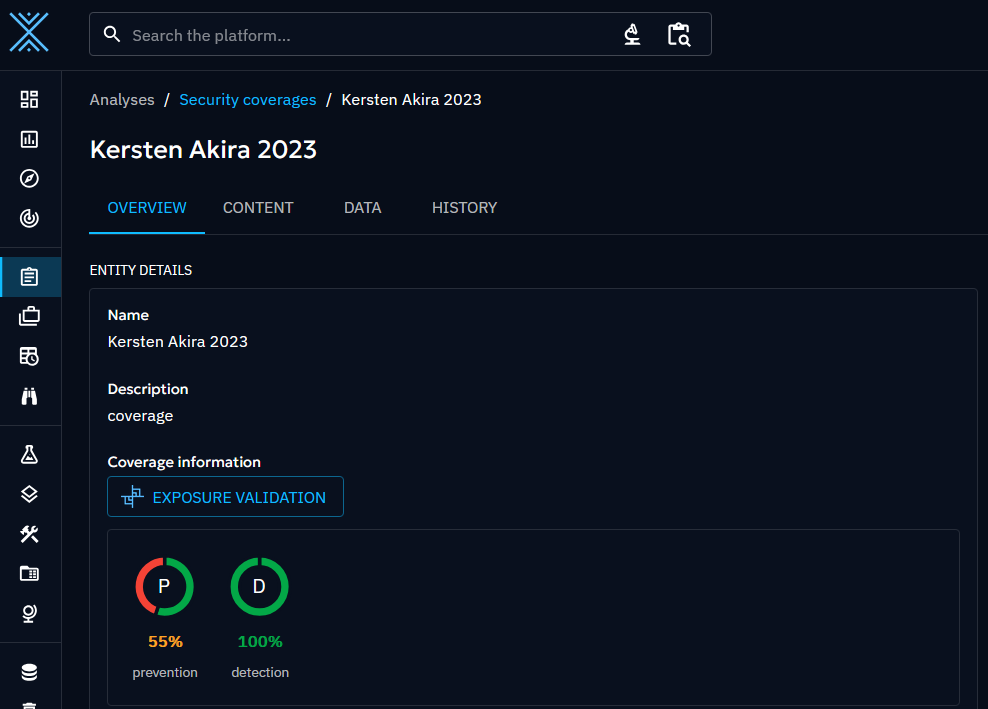Open the Data database icon in sidebar
The image size is (988, 709).
coord(29,672)
